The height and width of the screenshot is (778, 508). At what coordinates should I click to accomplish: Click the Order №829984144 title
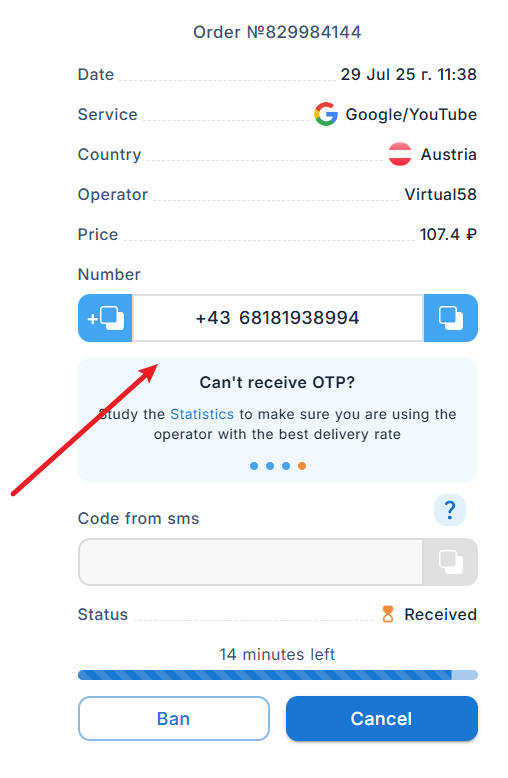[x=277, y=32]
